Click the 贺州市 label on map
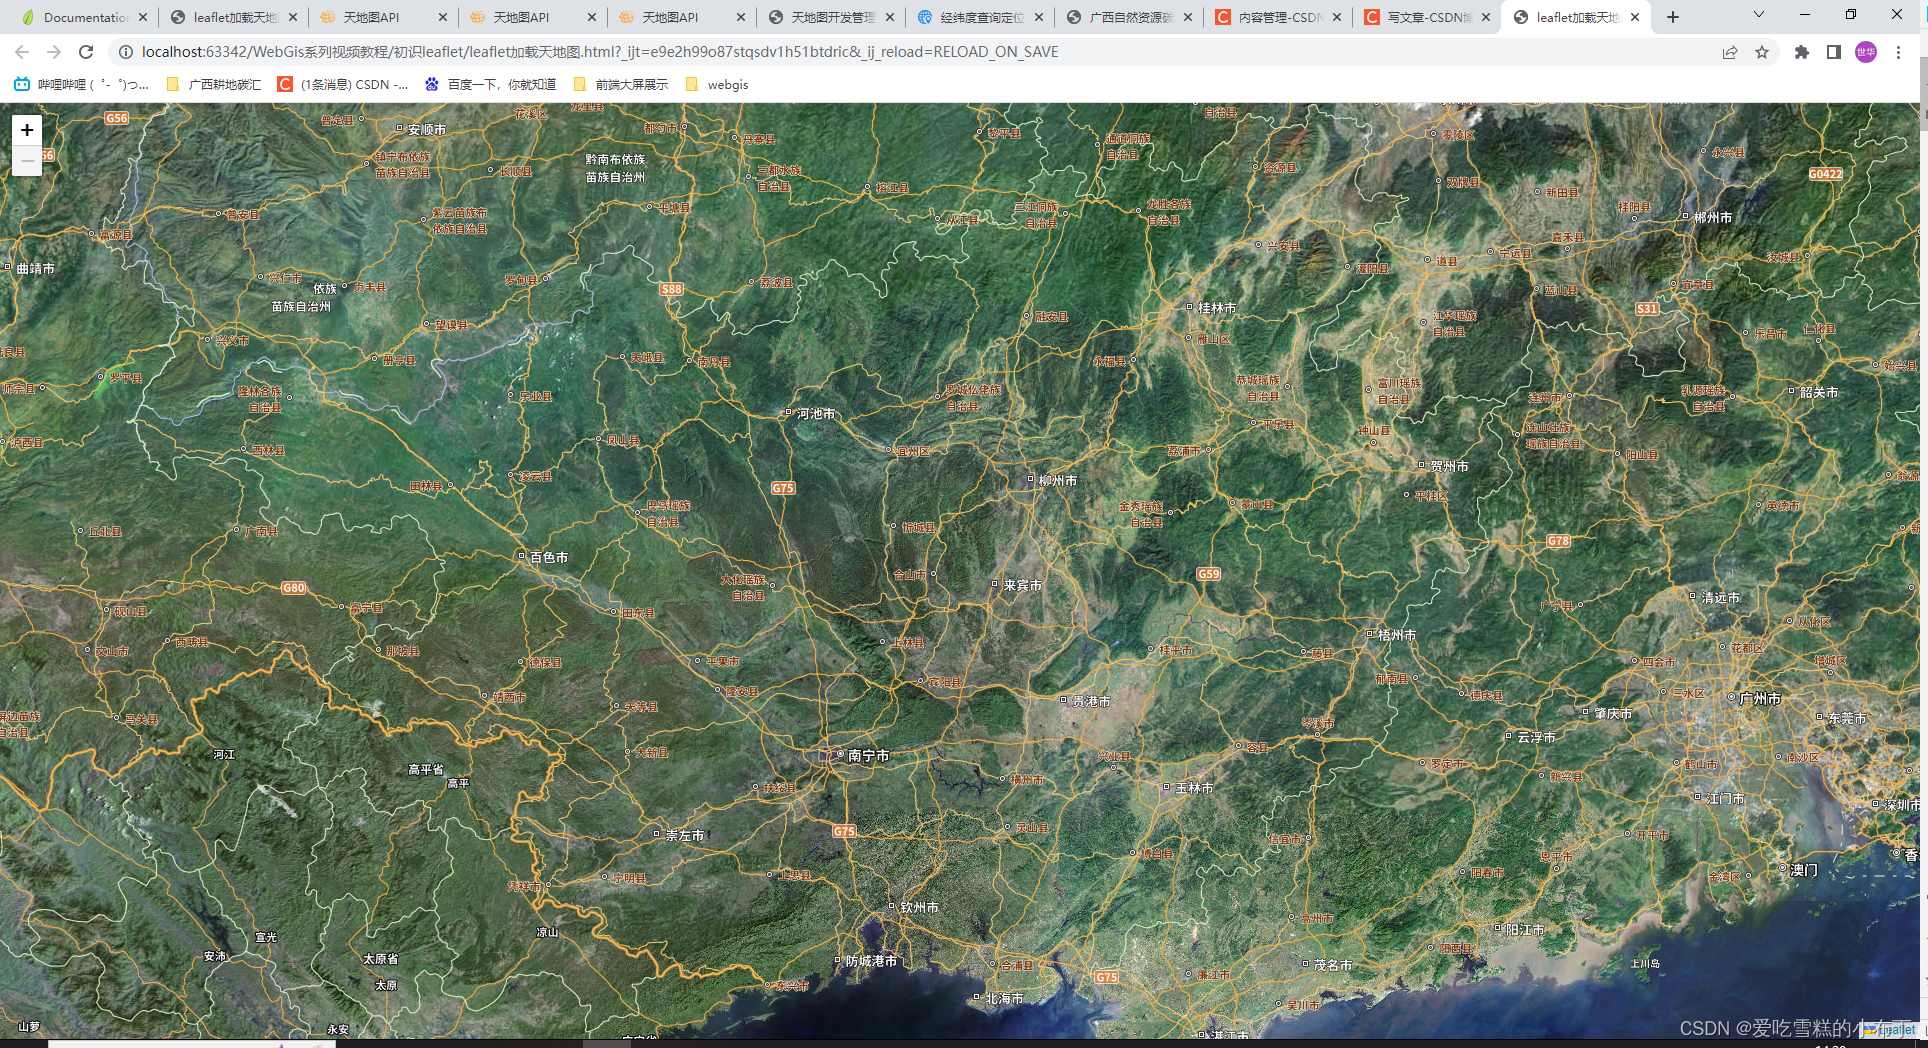The width and height of the screenshot is (1928, 1048). (1449, 466)
